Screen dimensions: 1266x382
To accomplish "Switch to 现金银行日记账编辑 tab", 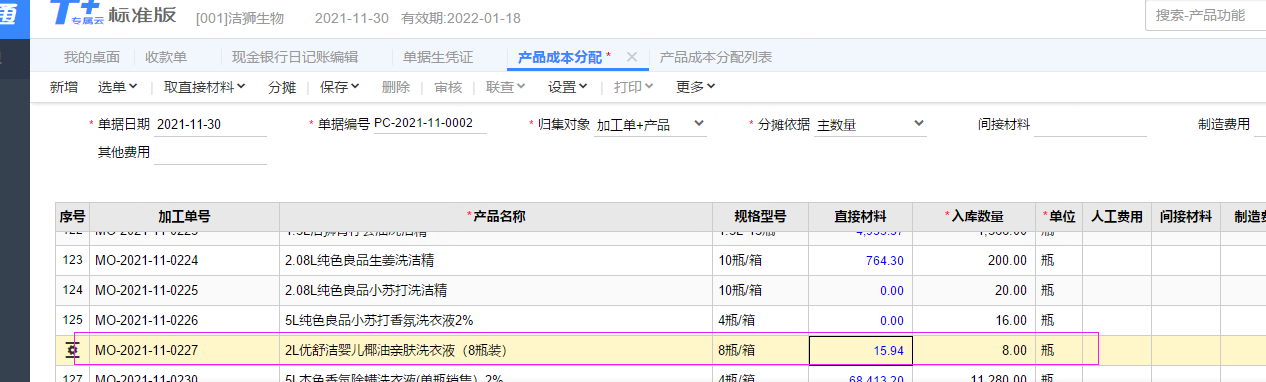I will pos(295,57).
